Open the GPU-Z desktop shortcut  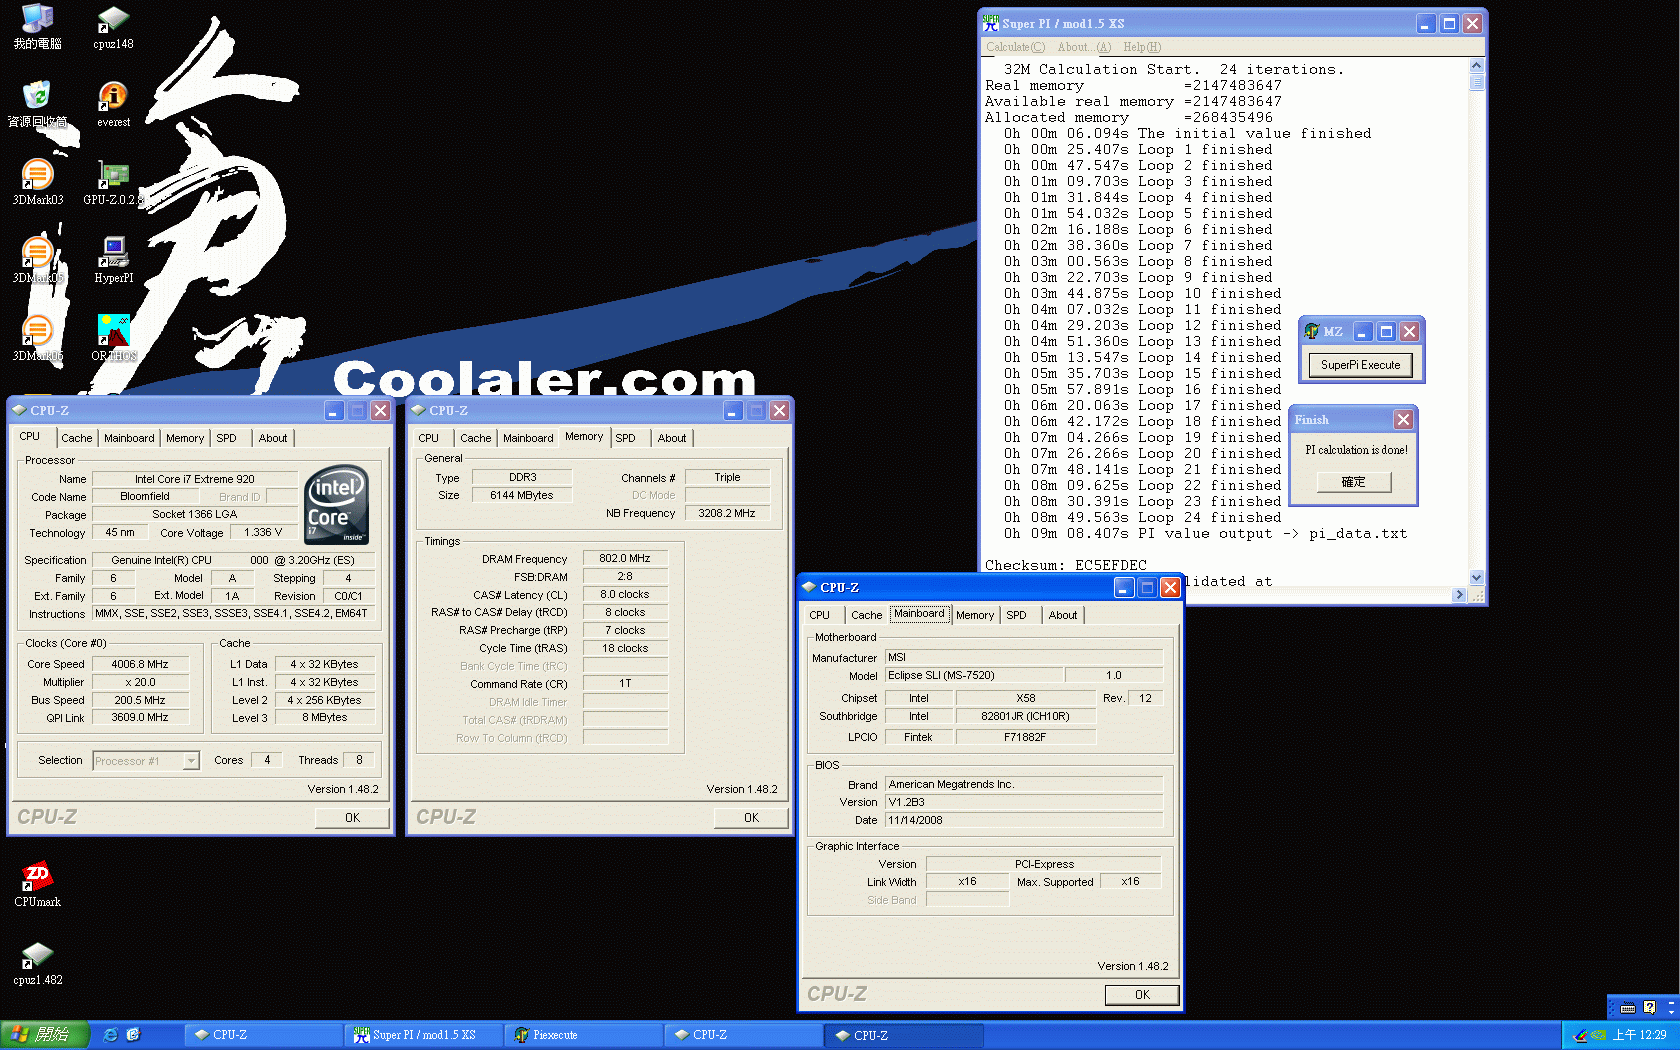[113, 182]
